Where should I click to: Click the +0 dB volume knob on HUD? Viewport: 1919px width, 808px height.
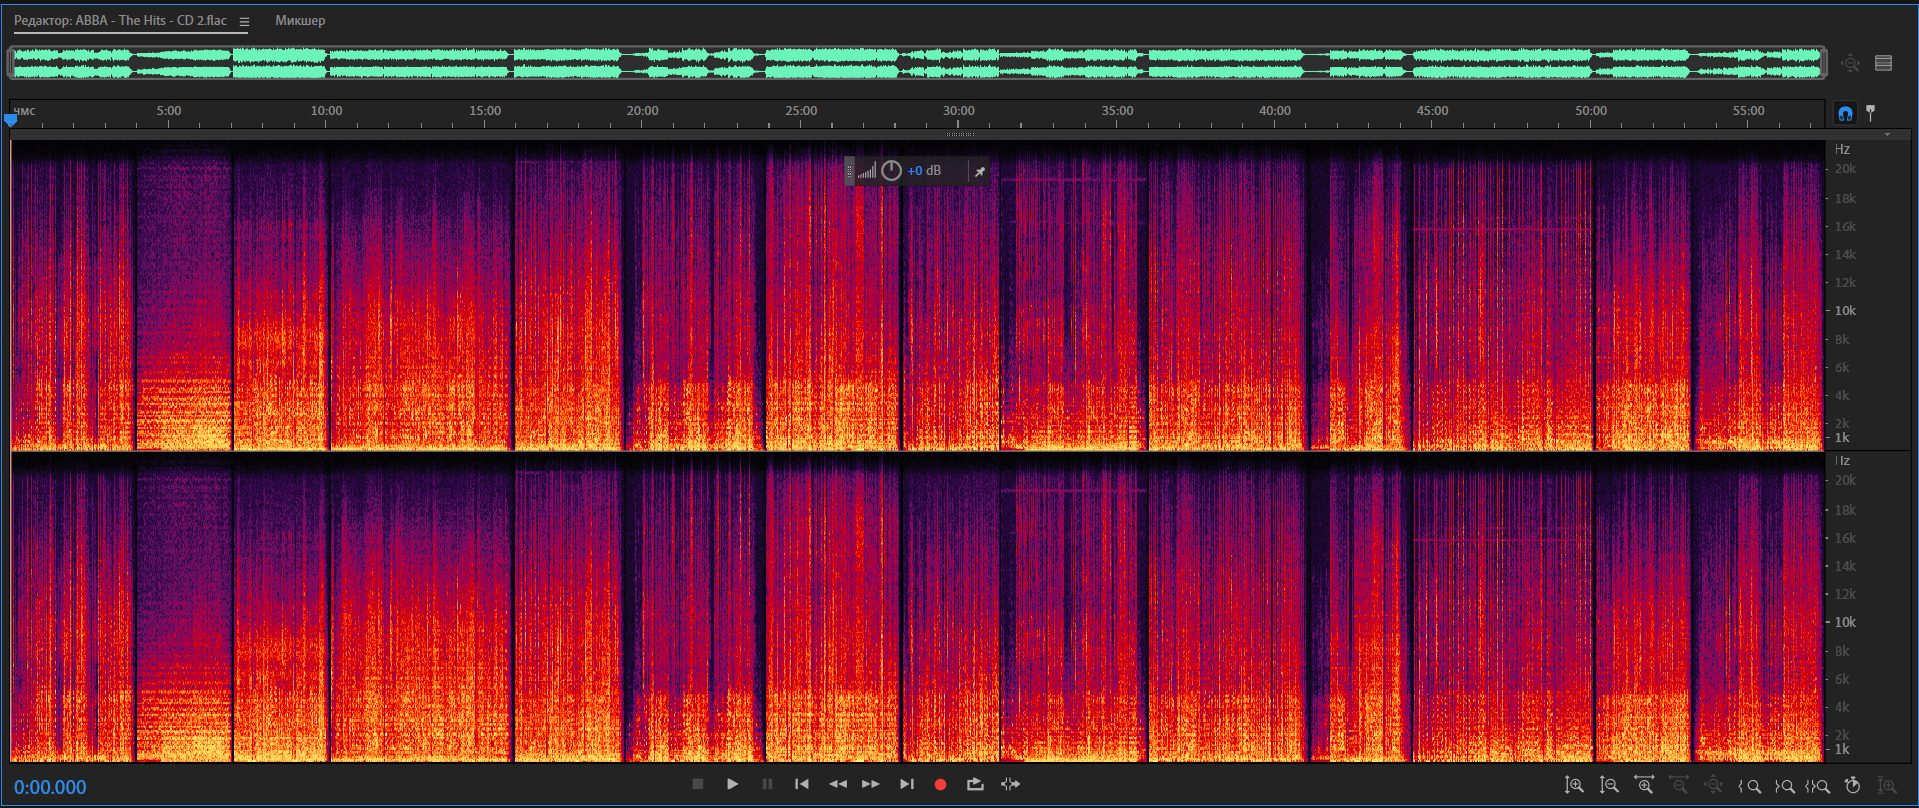tap(891, 171)
